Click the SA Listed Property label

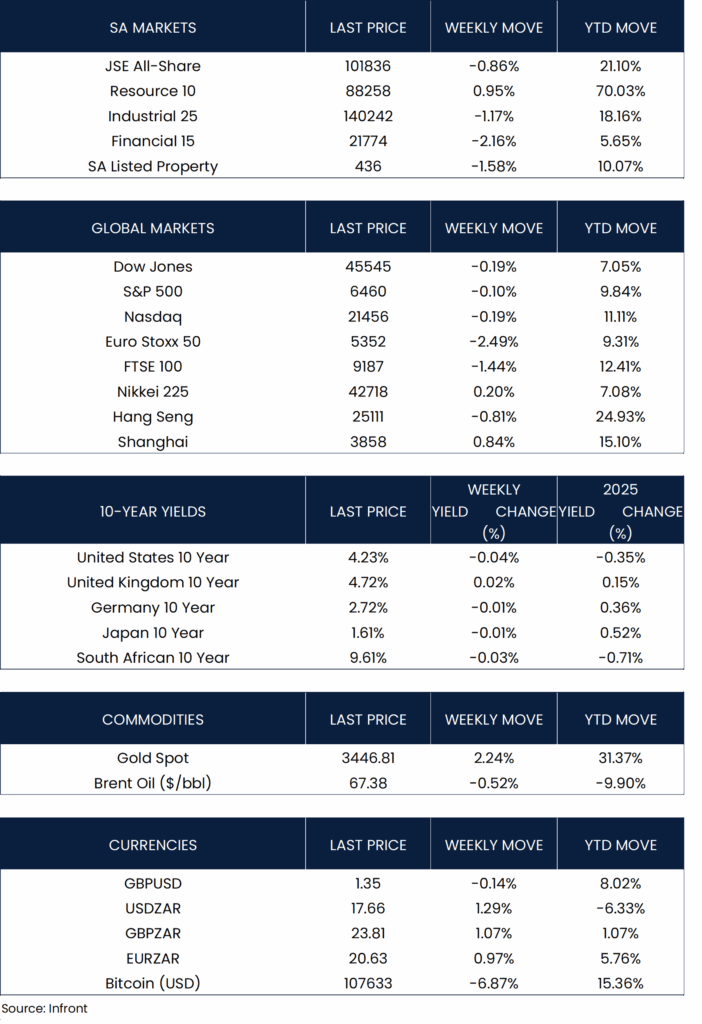coord(152,166)
